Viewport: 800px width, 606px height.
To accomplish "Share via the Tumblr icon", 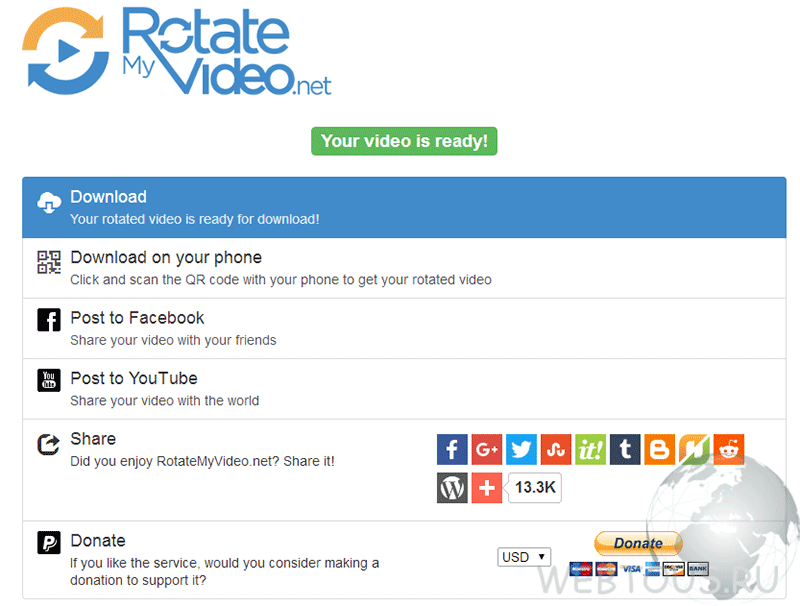I will pyautogui.click(x=625, y=449).
